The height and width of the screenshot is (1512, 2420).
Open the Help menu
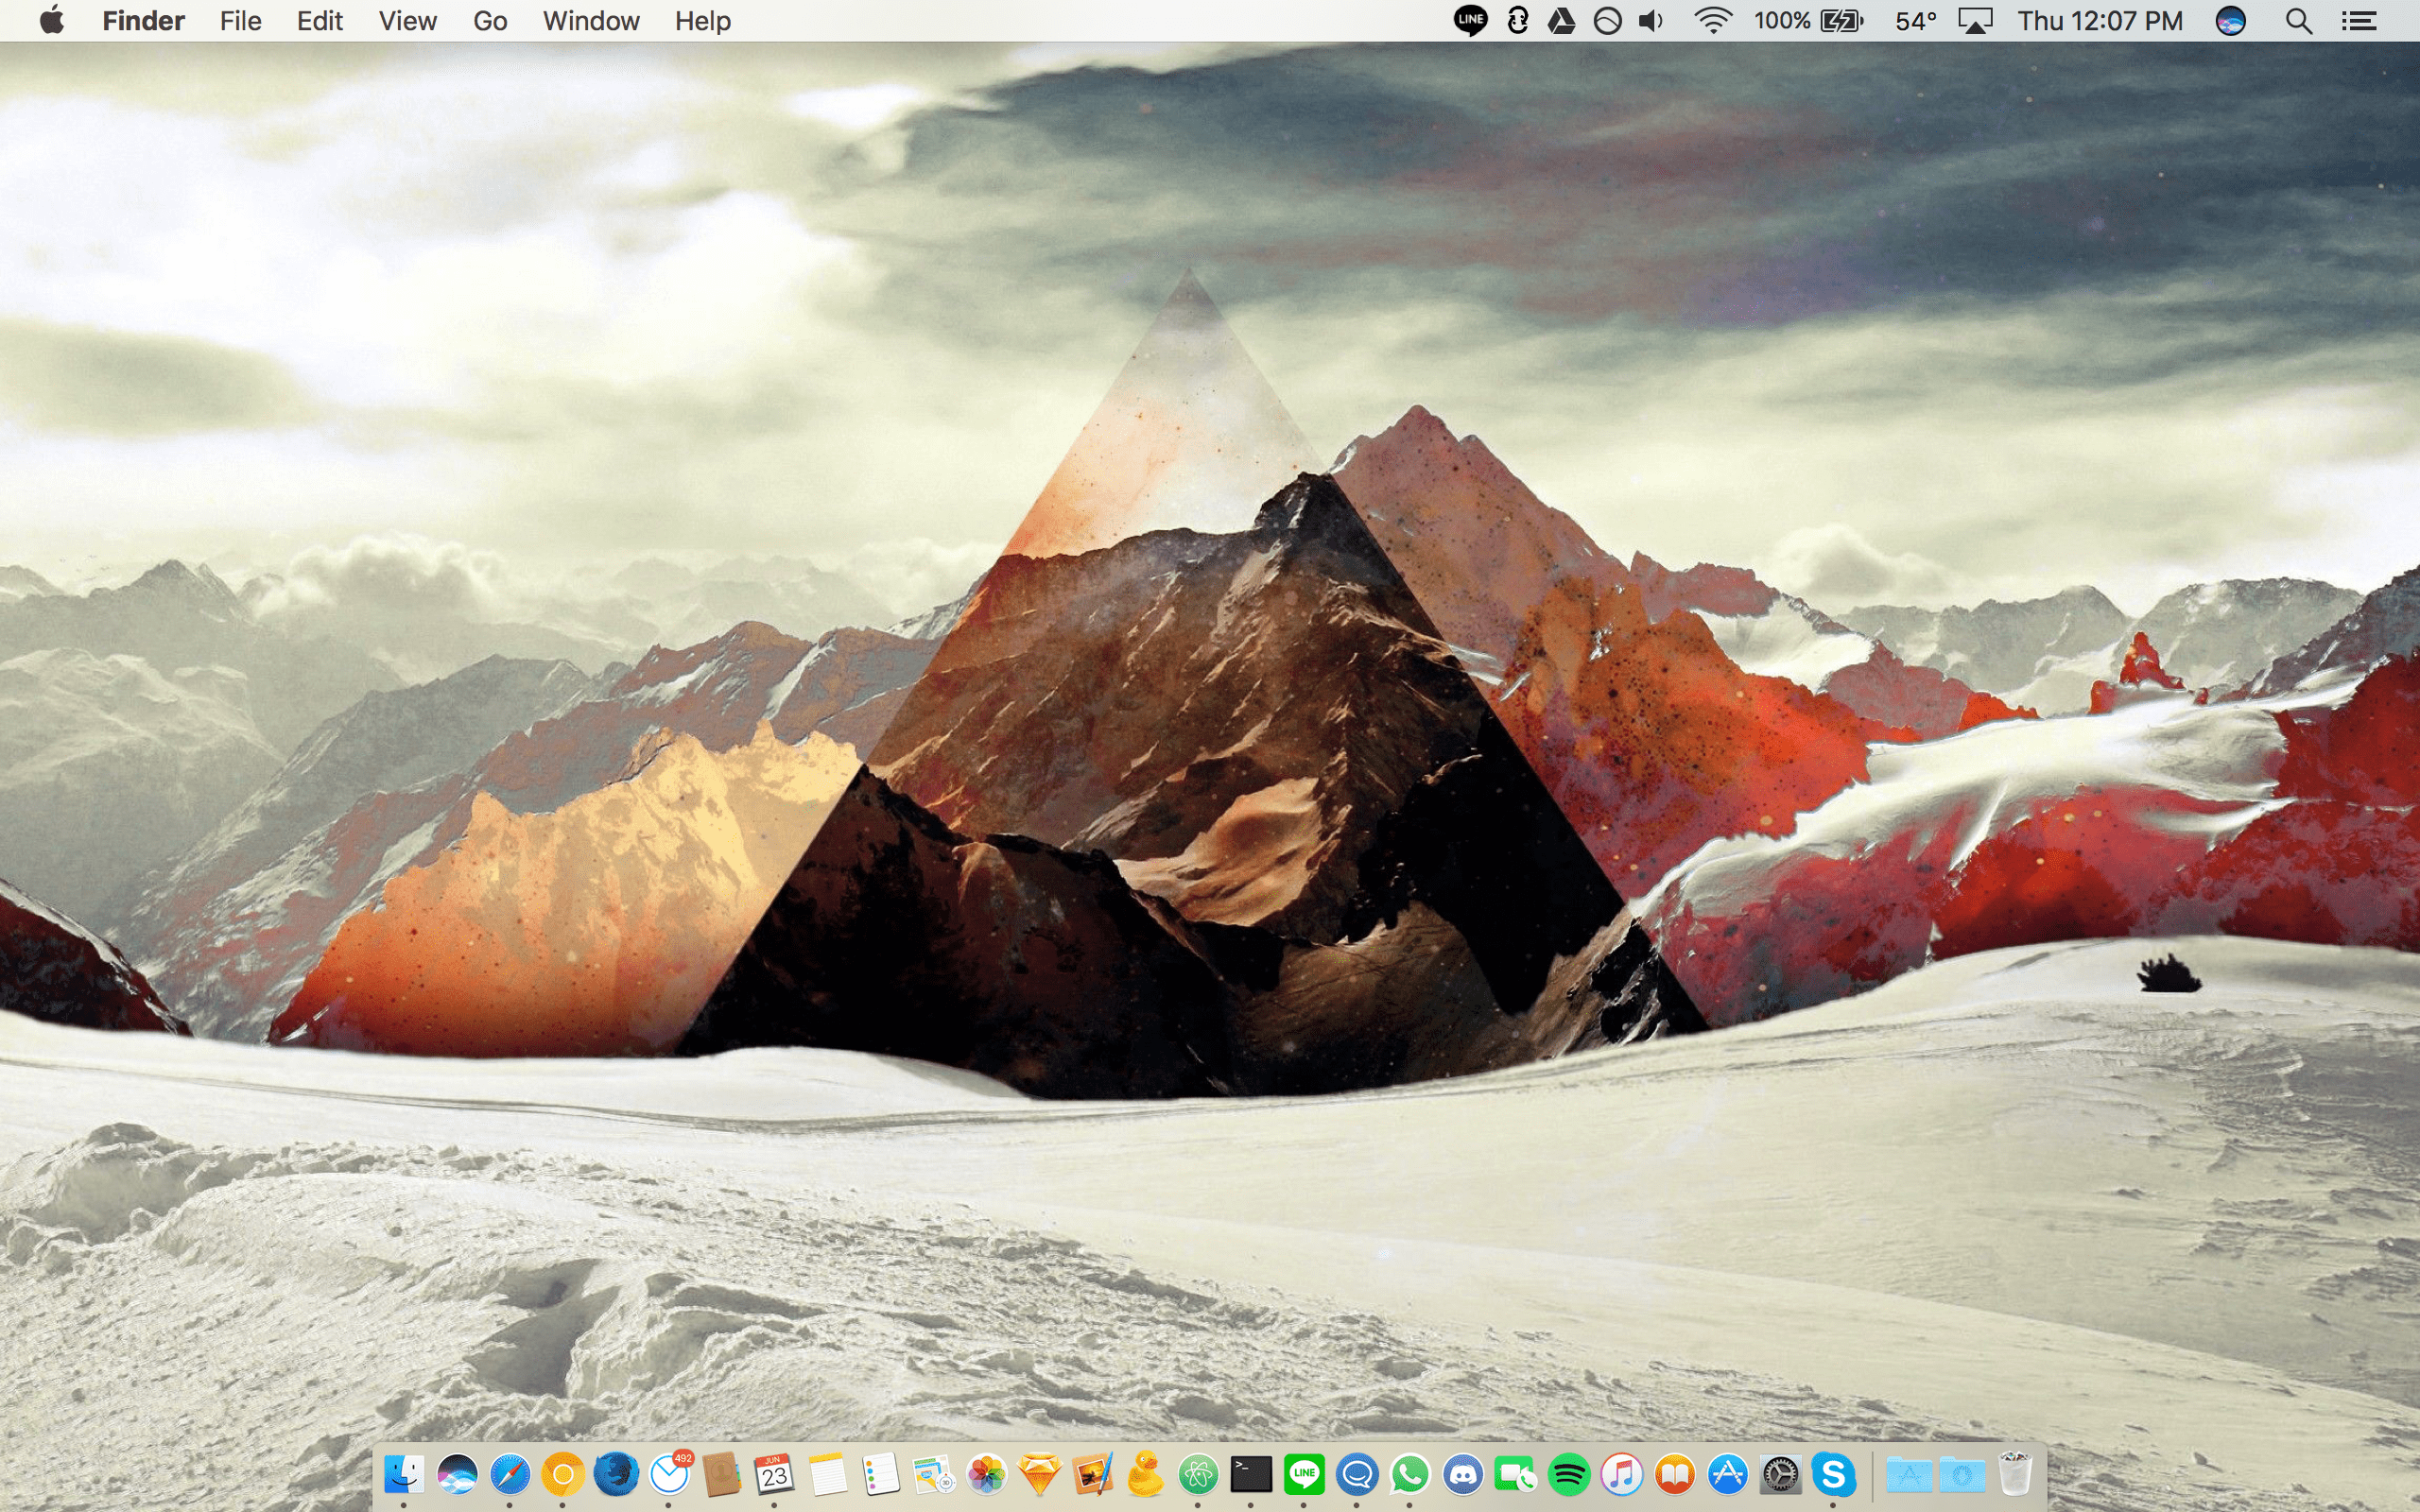(703, 20)
